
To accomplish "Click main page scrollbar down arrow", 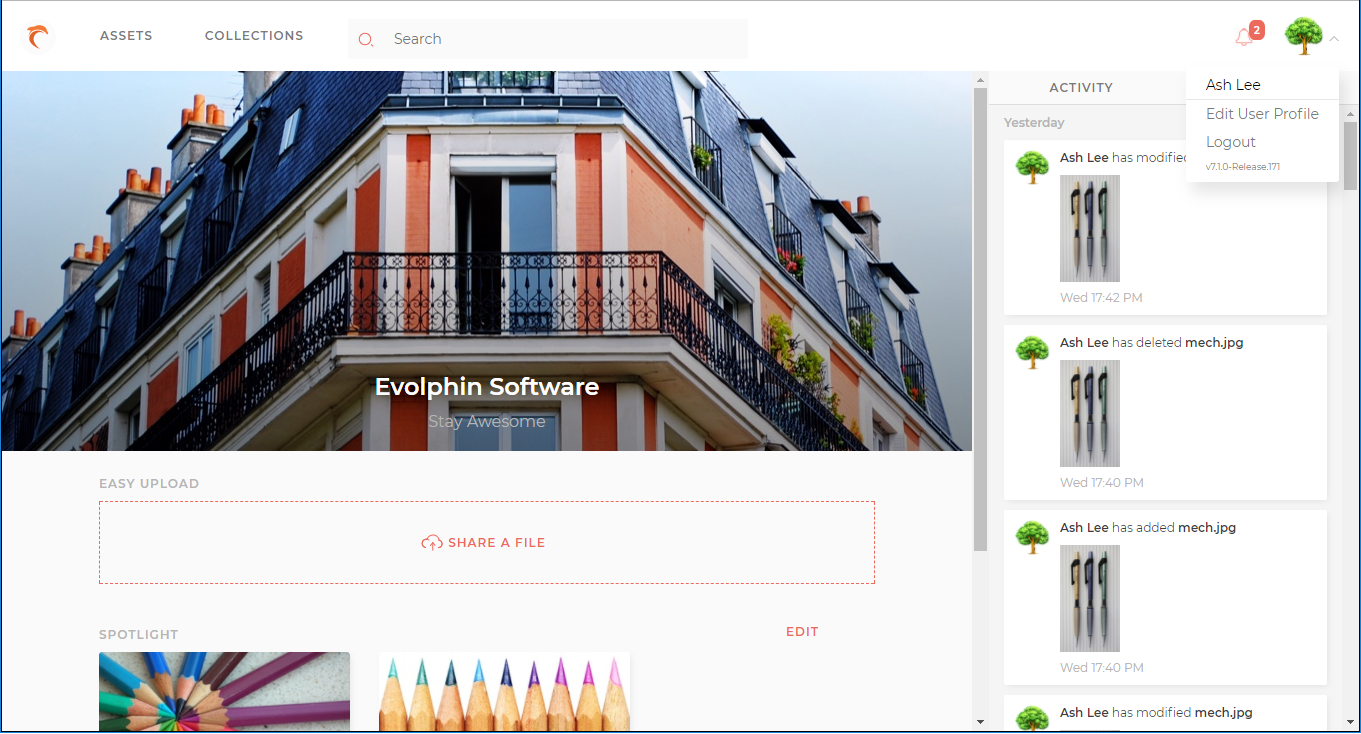I will pyautogui.click(x=980, y=722).
